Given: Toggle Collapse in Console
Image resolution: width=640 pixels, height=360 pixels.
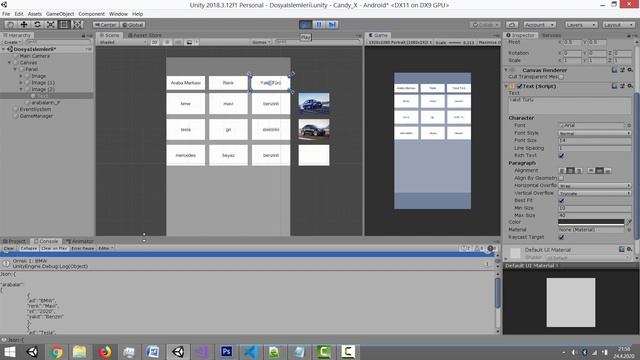Looking at the screenshot, I should pyautogui.click(x=29, y=248).
